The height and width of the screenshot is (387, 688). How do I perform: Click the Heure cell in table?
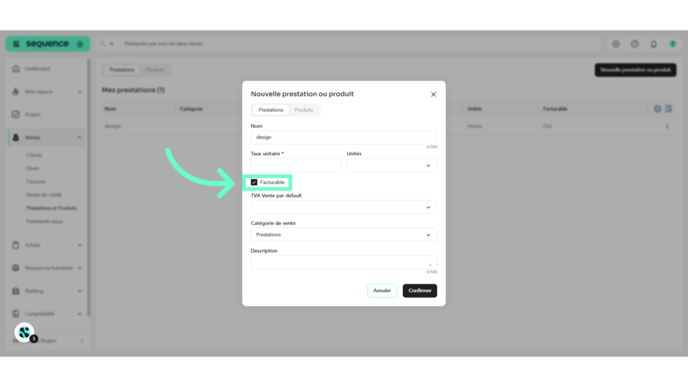click(x=475, y=126)
